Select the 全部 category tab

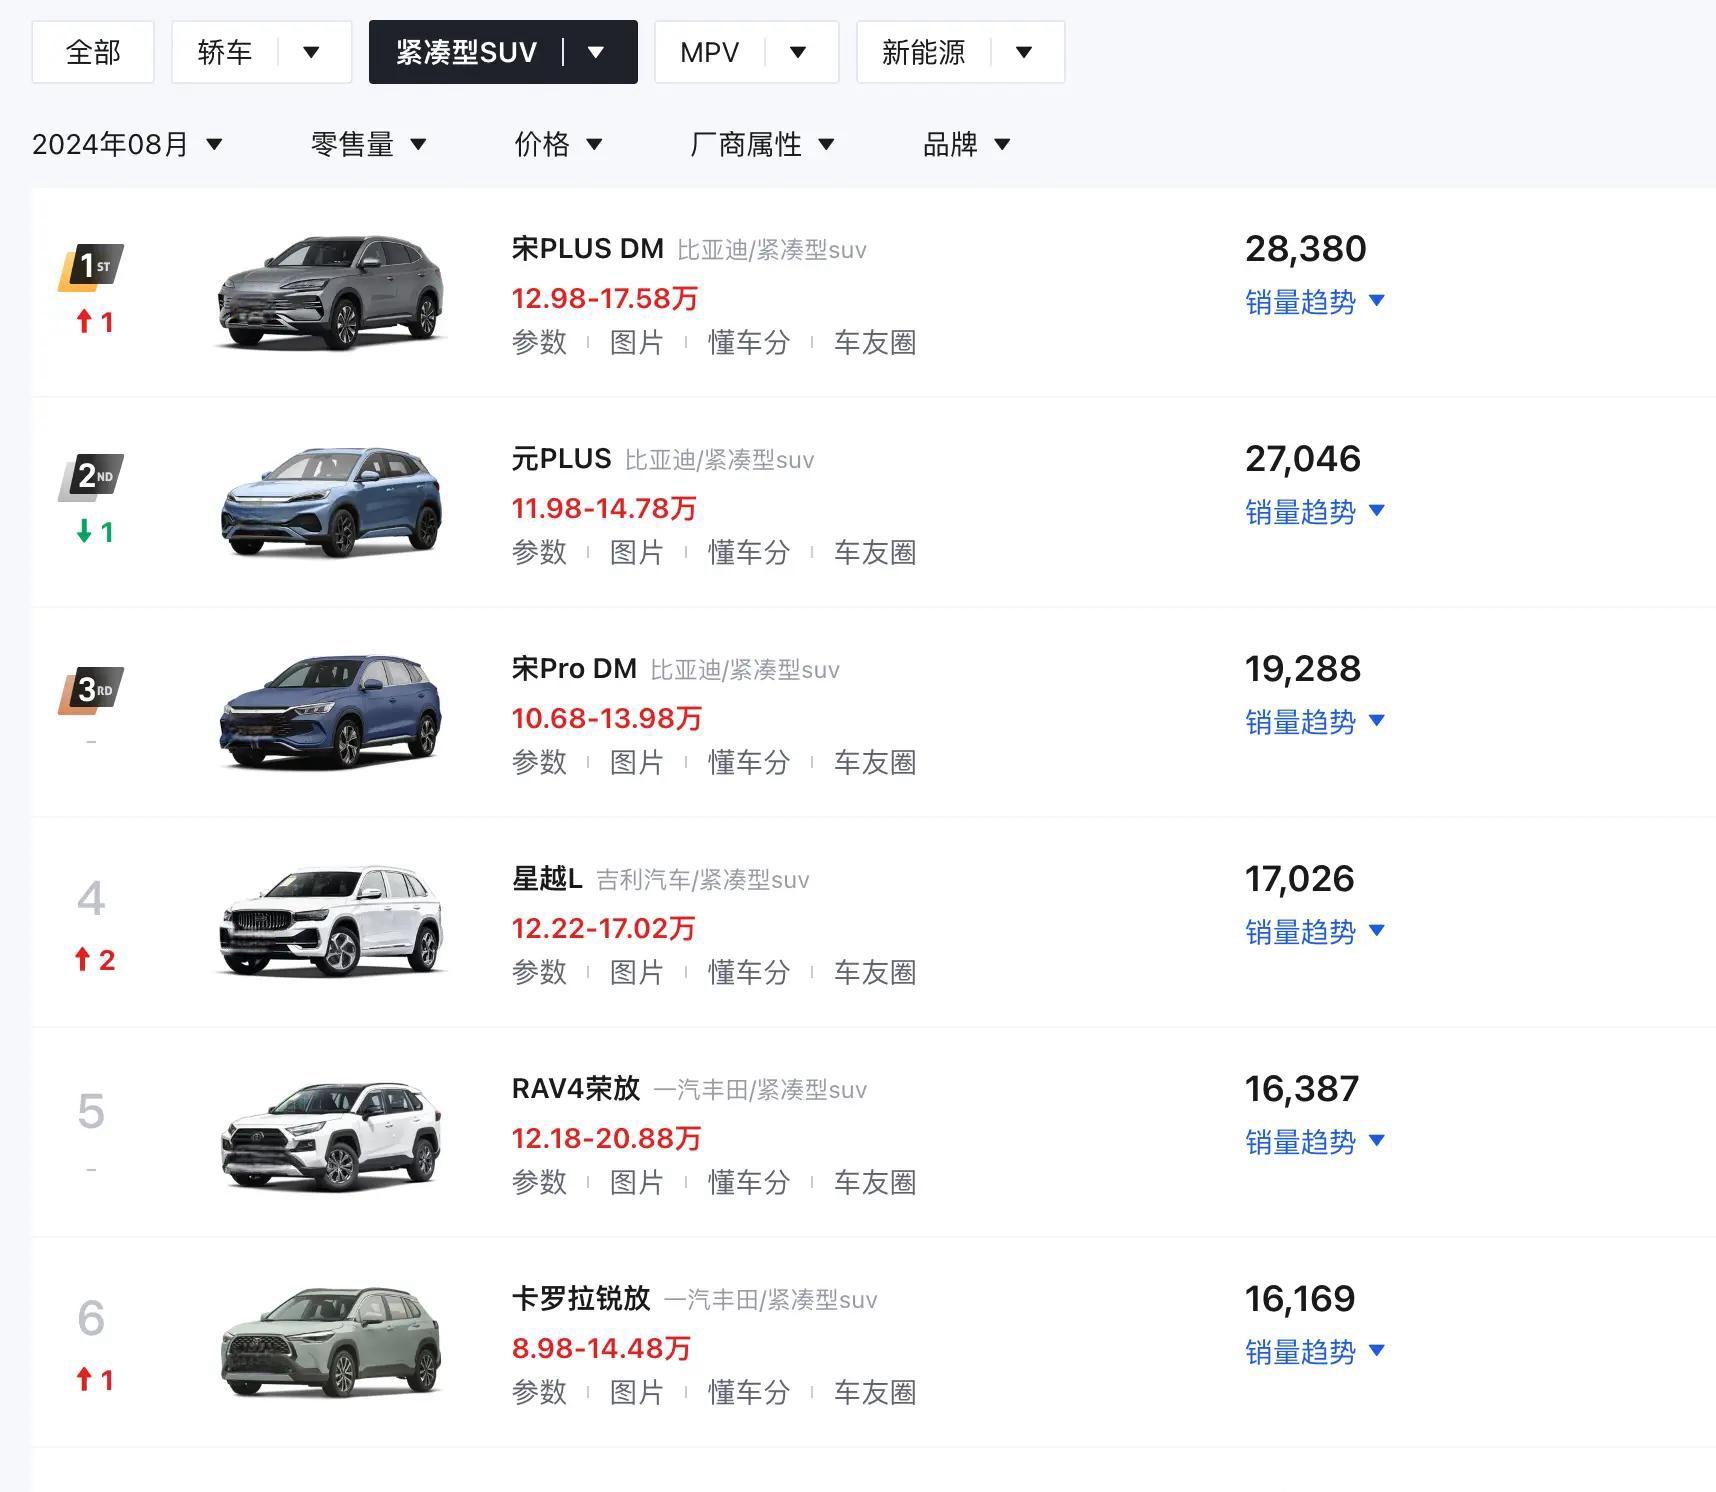coord(93,52)
